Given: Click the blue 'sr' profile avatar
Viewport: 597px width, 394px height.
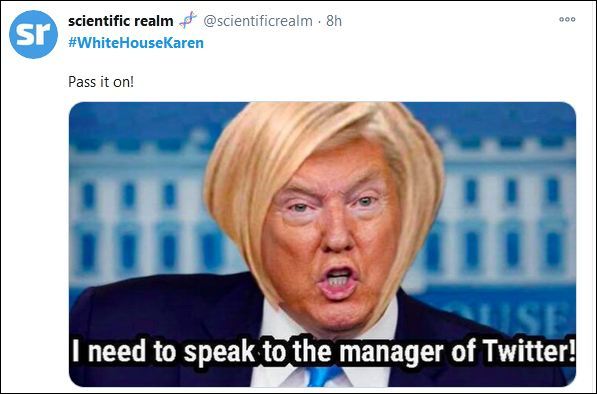Looking at the screenshot, I should point(33,34).
